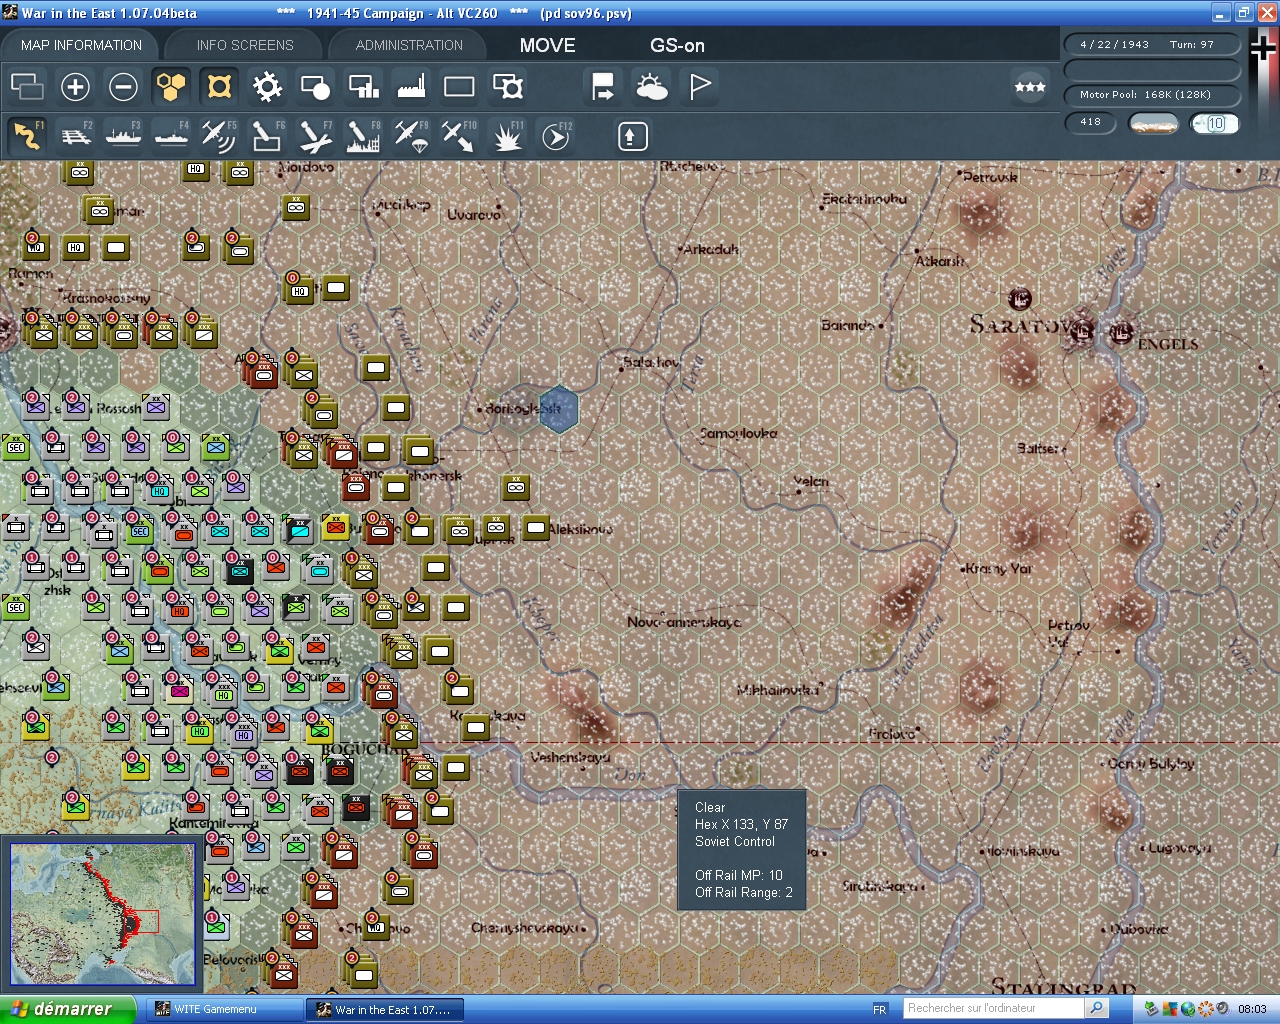Toggle the highlighted unit frame display button
The image size is (1280, 1024).
coord(219,87)
